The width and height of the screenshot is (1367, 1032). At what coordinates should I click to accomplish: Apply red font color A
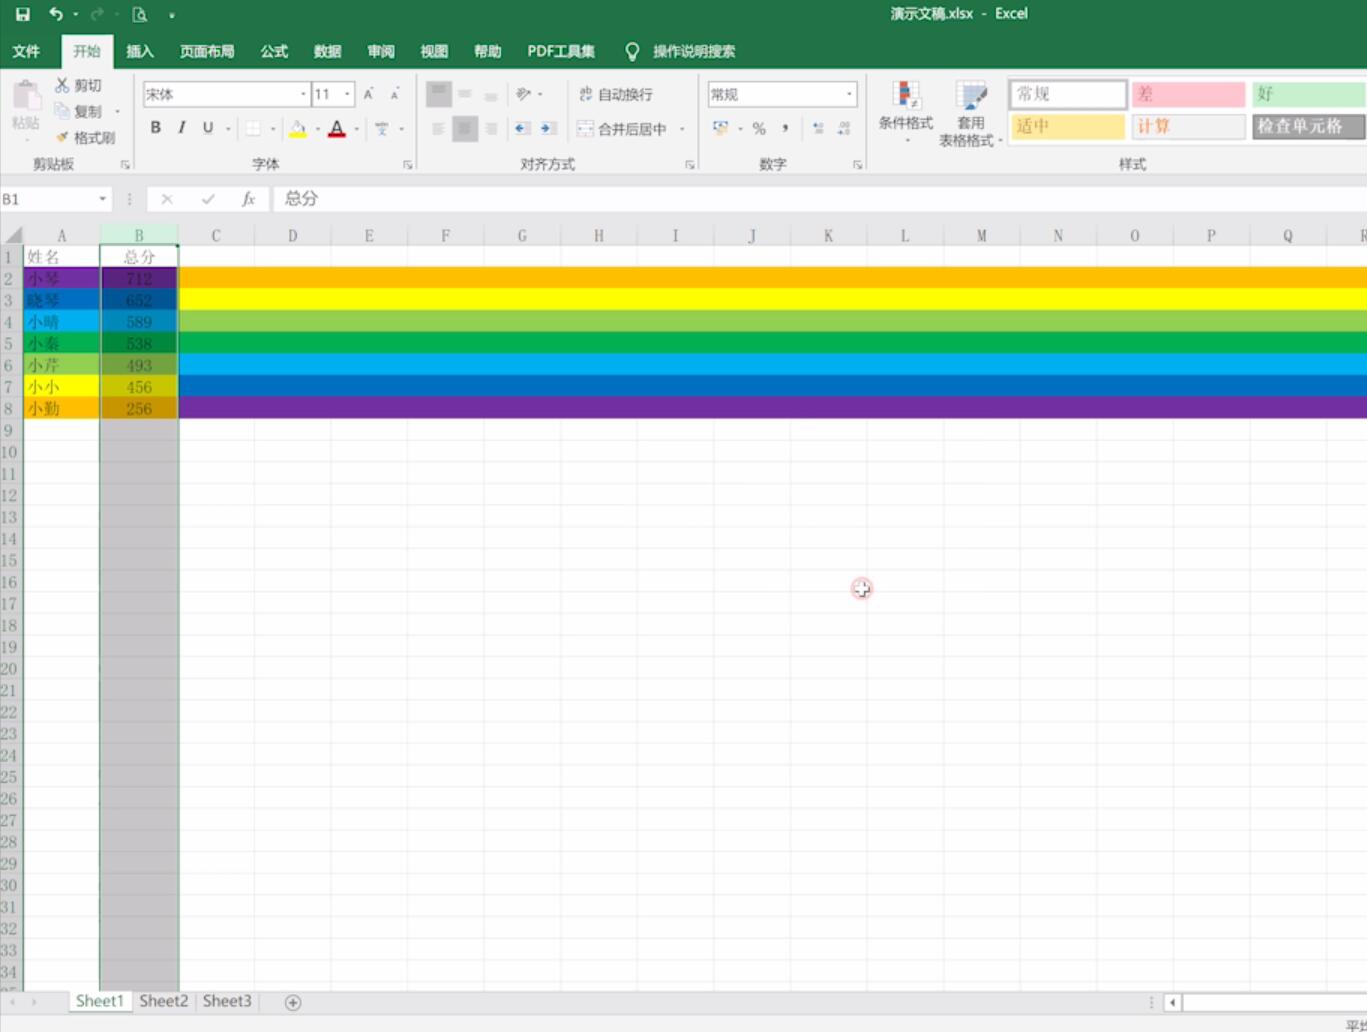point(337,128)
